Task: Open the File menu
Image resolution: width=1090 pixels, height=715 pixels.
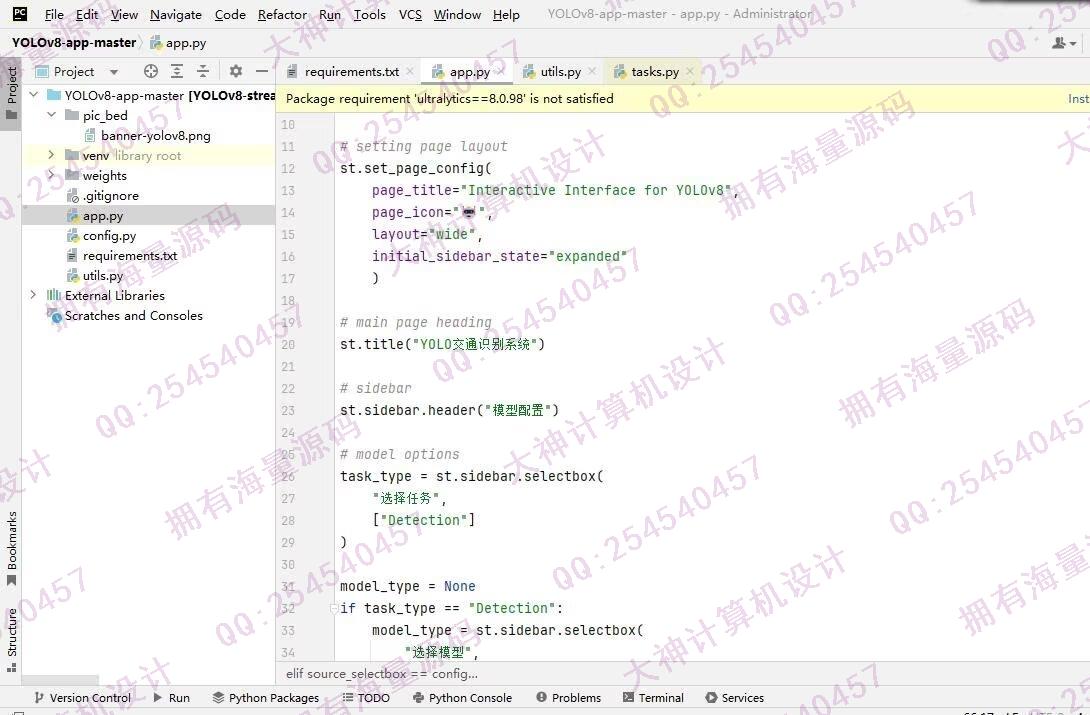Action: coord(54,15)
